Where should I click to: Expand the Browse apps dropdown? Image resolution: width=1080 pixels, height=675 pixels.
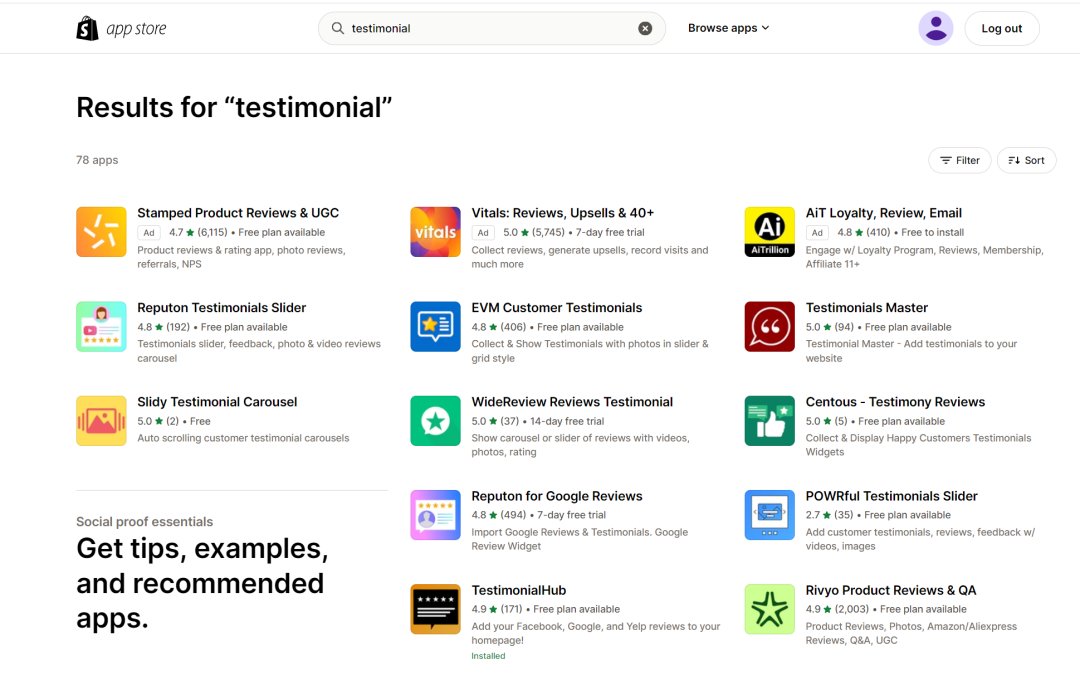tap(729, 28)
